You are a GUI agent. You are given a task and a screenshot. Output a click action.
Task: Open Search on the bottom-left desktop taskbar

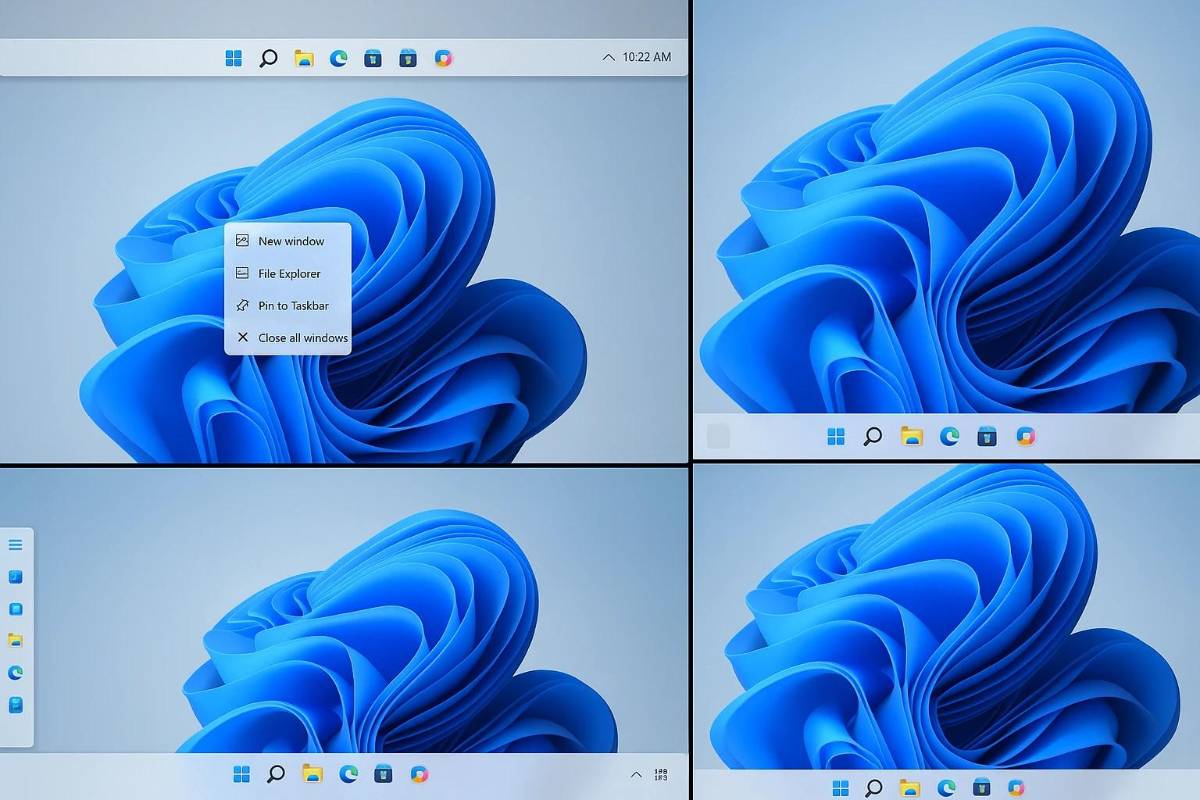click(x=276, y=774)
